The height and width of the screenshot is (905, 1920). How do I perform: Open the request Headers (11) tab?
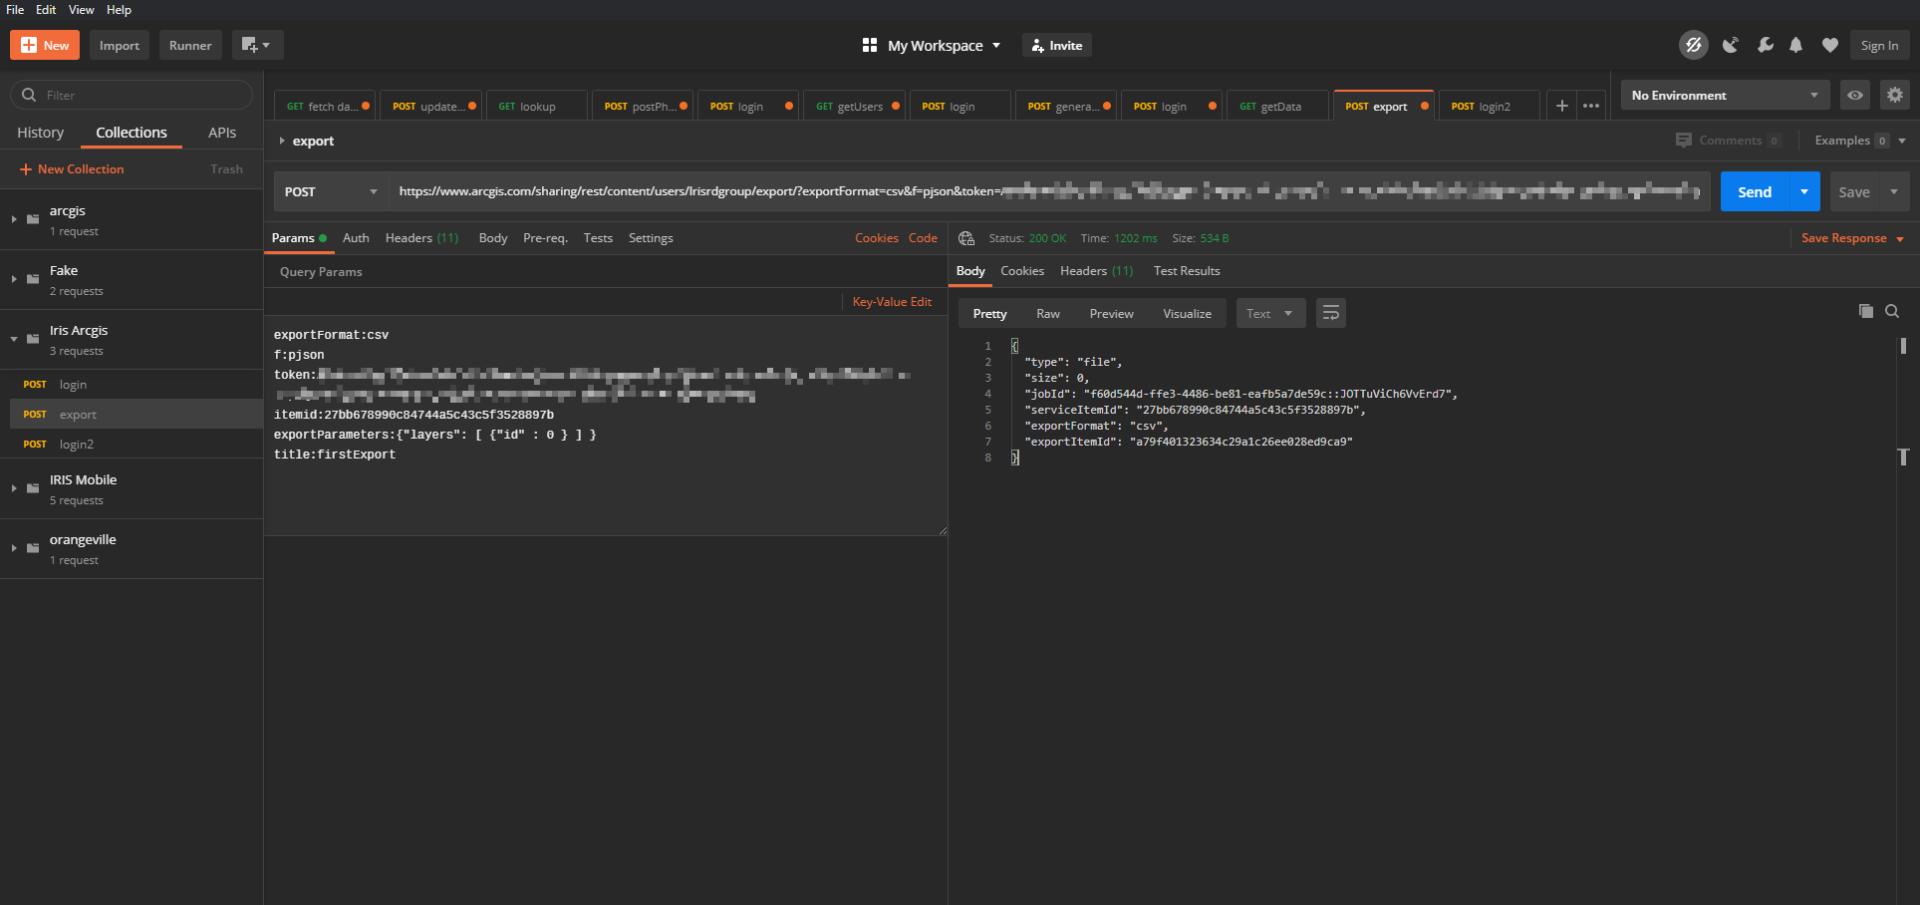click(422, 238)
